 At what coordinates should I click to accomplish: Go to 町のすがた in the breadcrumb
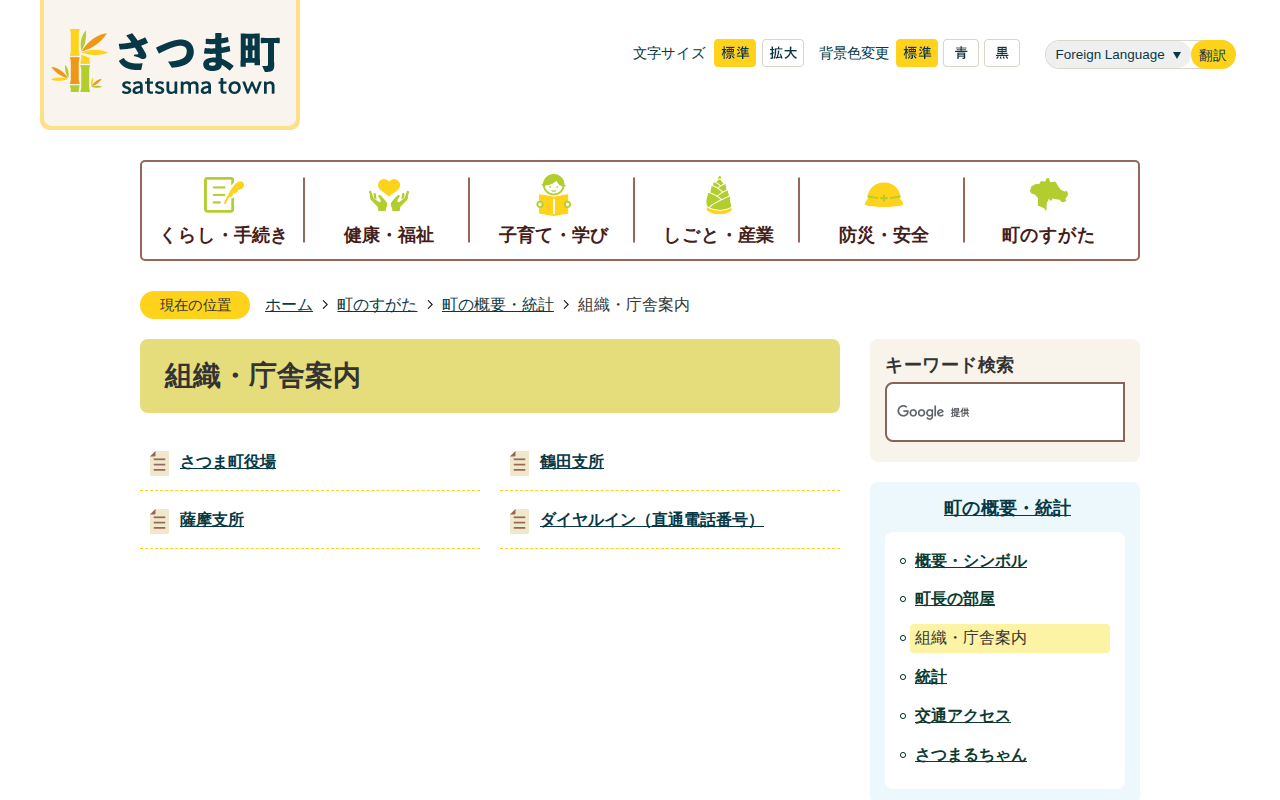point(377,305)
